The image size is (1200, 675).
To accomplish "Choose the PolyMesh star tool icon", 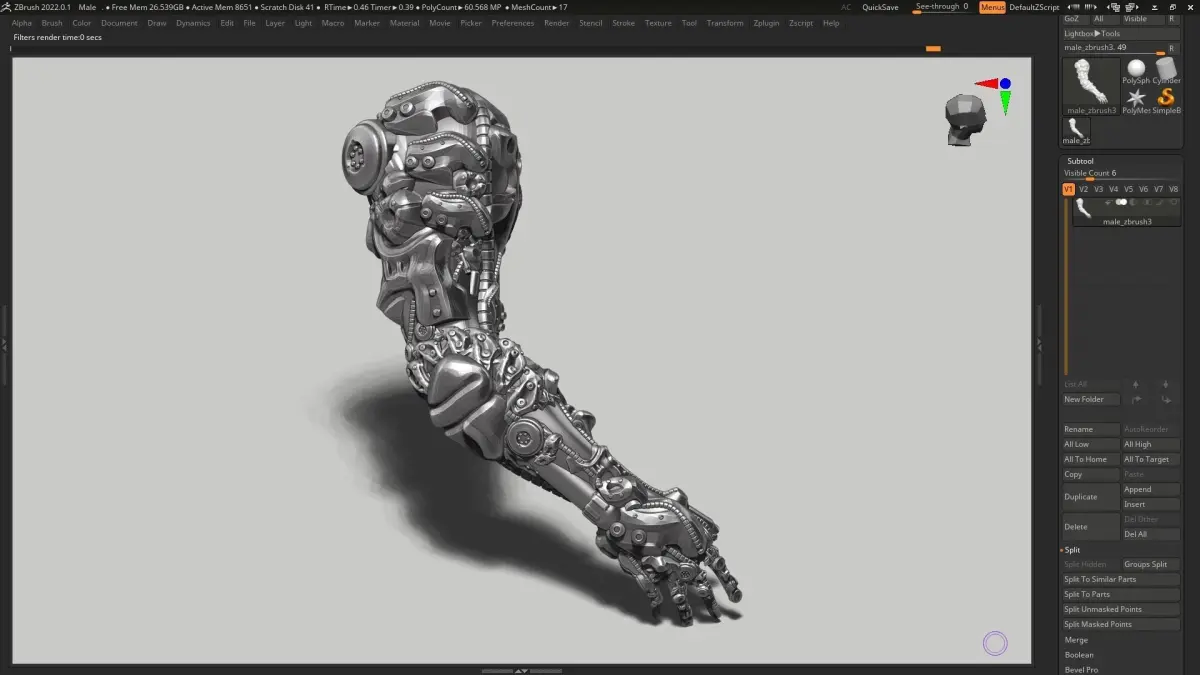I will 1136,100.
